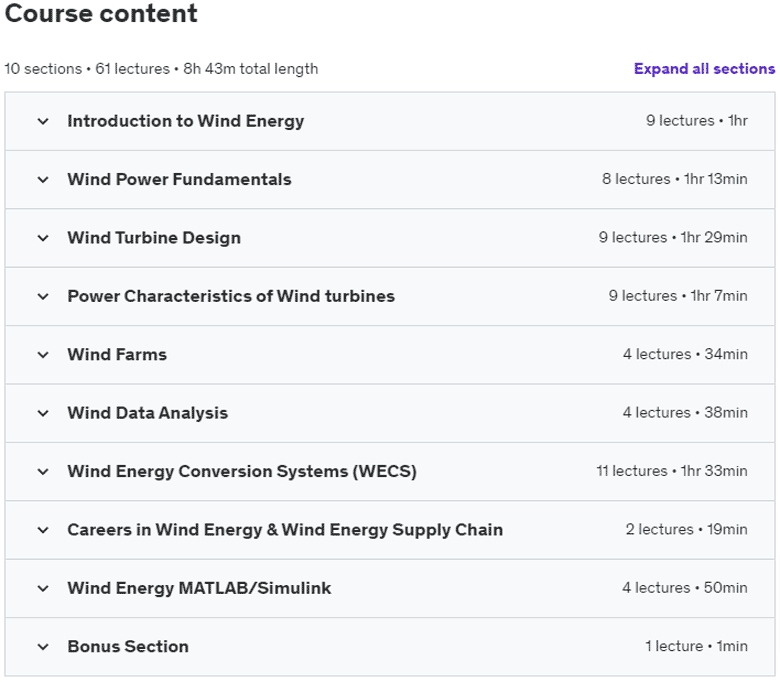The width and height of the screenshot is (780, 682).
Task: Click the '4 lectures • 38min' text
Action: (x=685, y=412)
